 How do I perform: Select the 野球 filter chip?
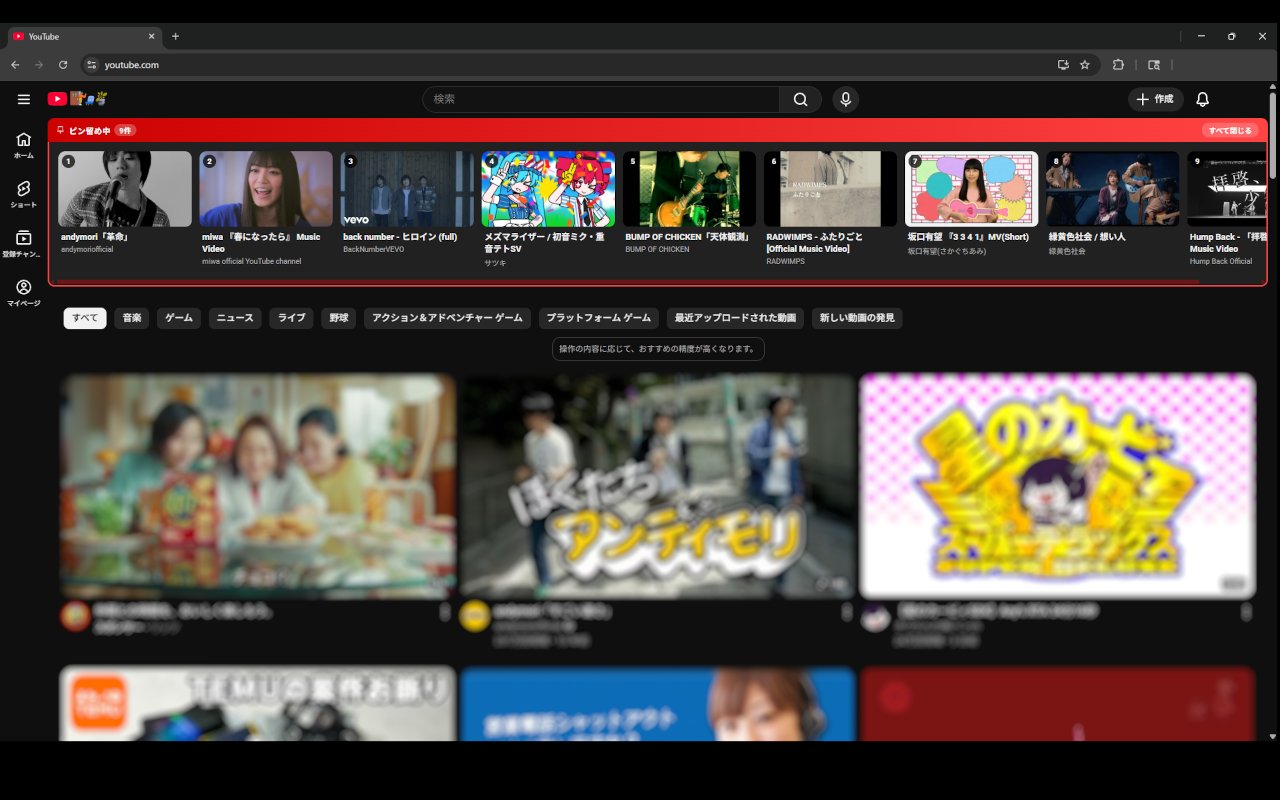click(x=339, y=318)
